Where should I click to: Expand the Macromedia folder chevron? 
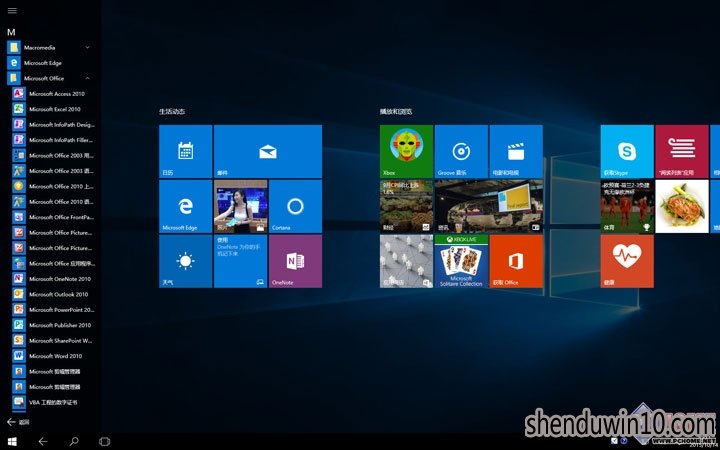(x=87, y=47)
